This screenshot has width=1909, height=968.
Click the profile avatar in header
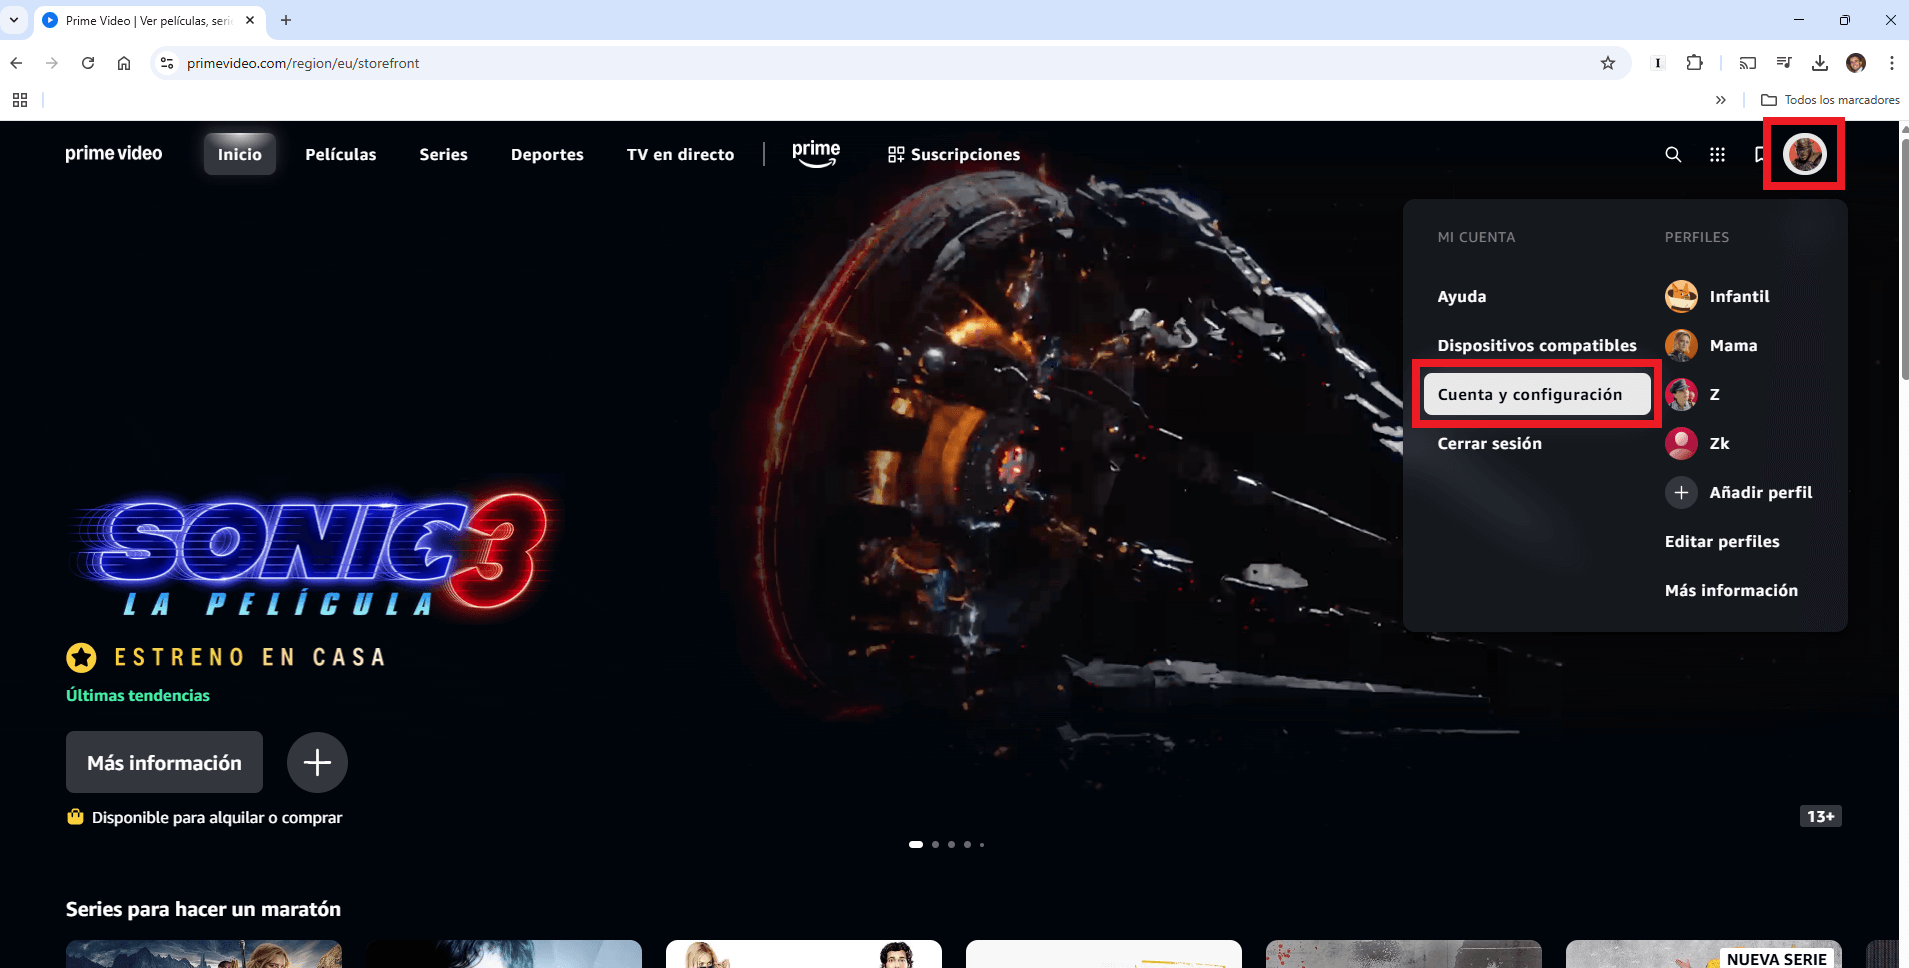pyautogui.click(x=1805, y=154)
